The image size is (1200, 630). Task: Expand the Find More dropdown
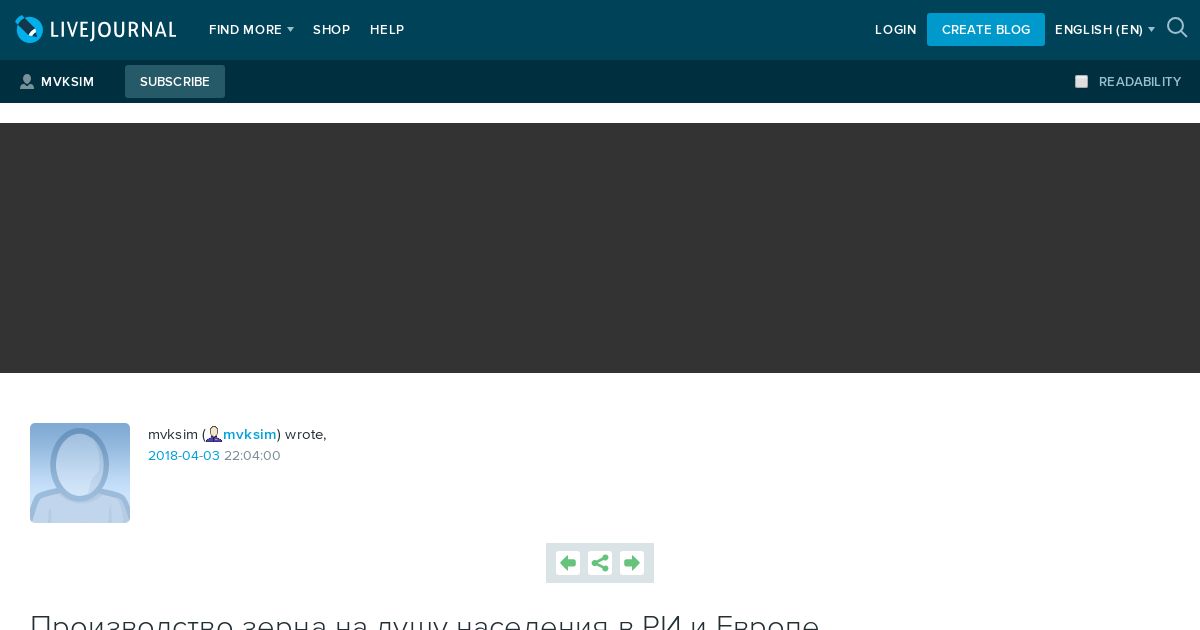pyautogui.click(x=251, y=30)
